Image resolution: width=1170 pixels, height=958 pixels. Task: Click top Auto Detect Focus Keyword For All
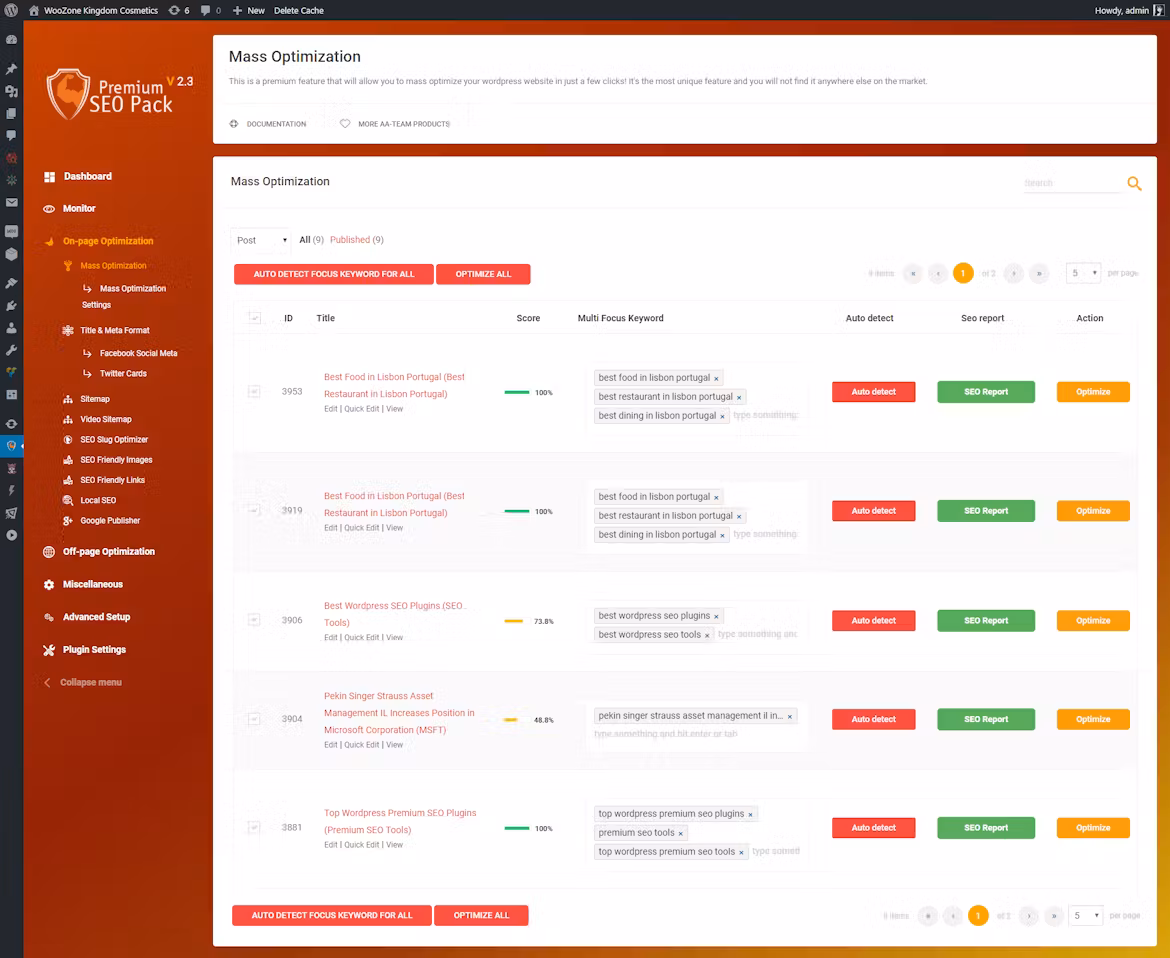(334, 275)
